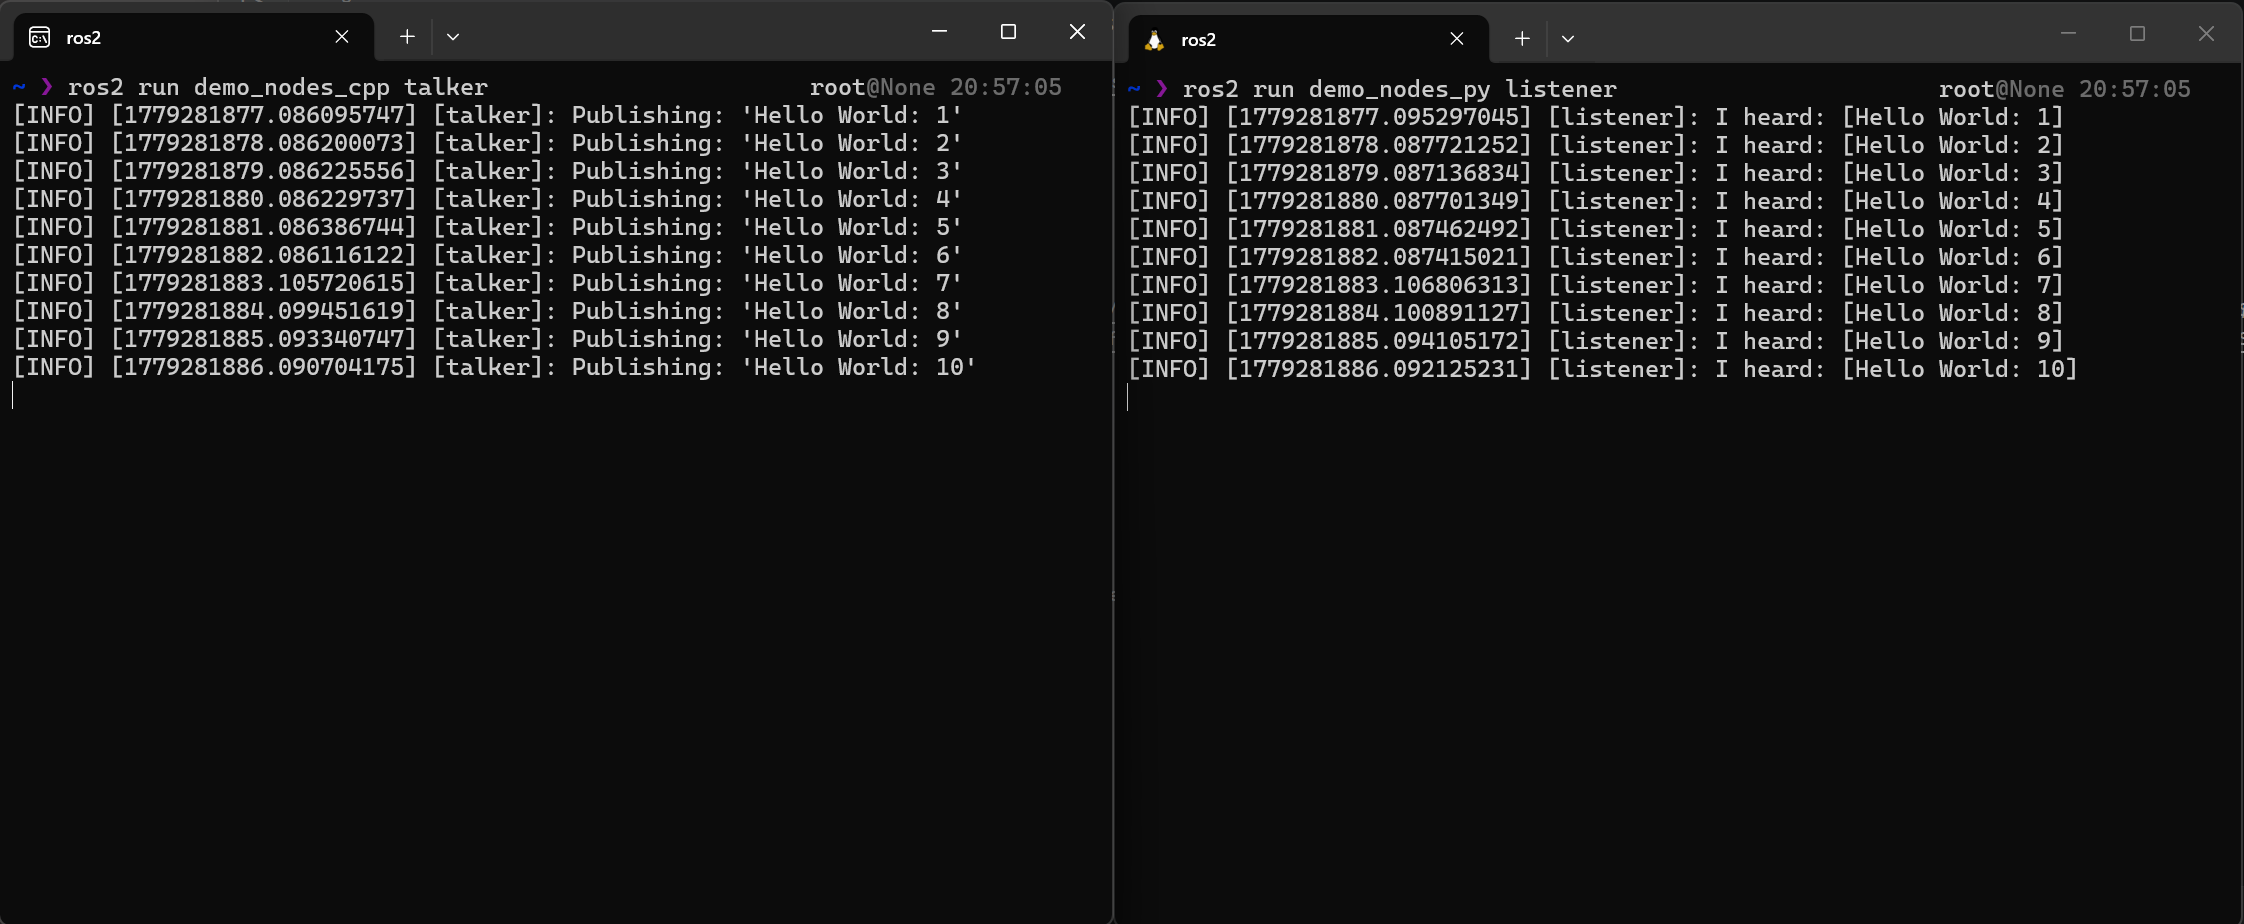Click the talker line publishing 'Hello World: 3'
The width and height of the screenshot is (2244, 924).
click(x=488, y=172)
